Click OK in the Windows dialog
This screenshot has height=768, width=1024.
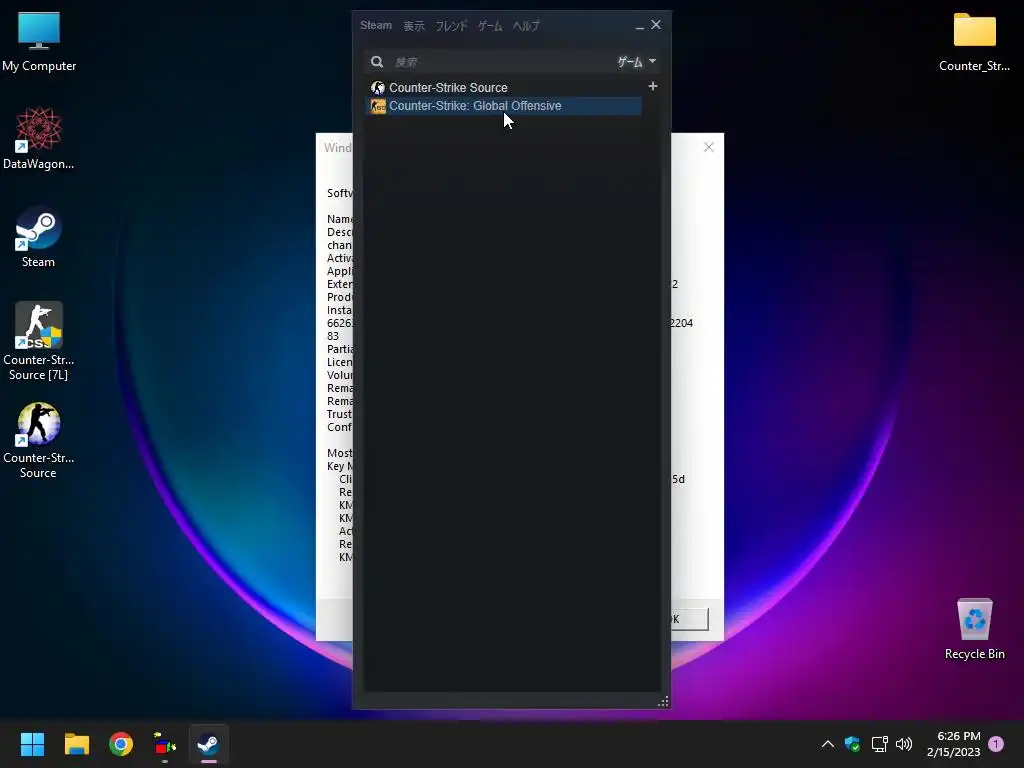tap(690, 619)
